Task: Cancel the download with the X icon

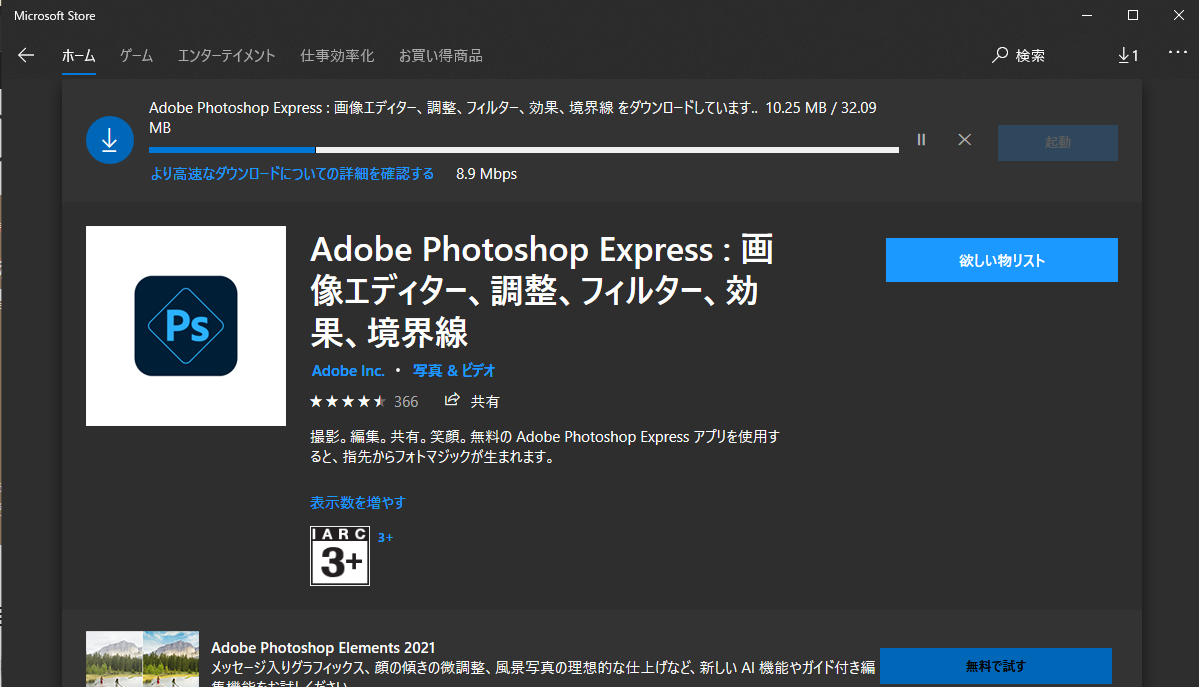Action: [x=964, y=139]
